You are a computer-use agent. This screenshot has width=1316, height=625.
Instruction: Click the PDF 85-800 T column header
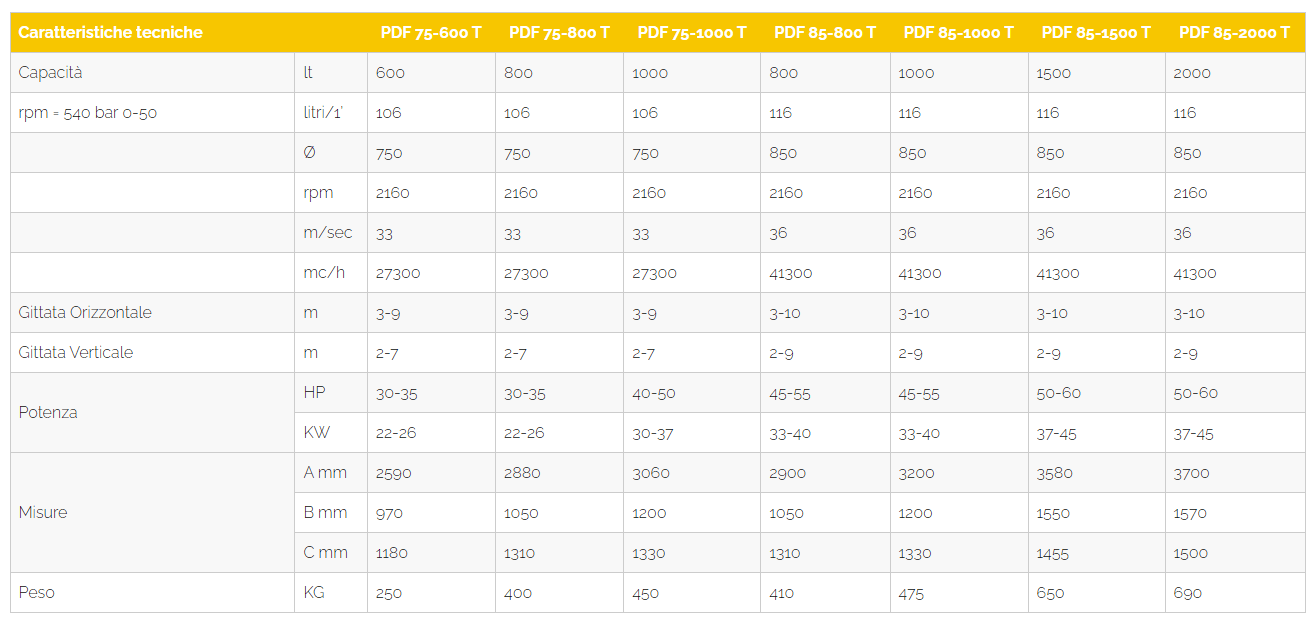[x=825, y=32]
